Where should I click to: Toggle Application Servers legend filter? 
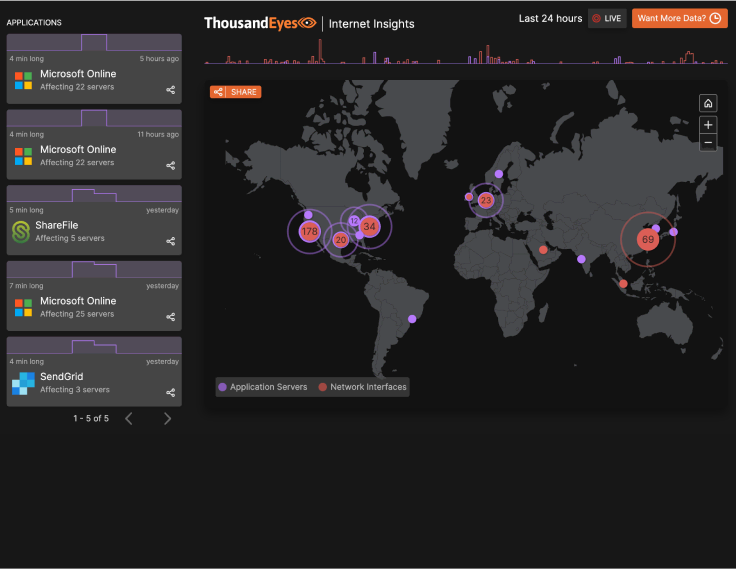tap(264, 387)
